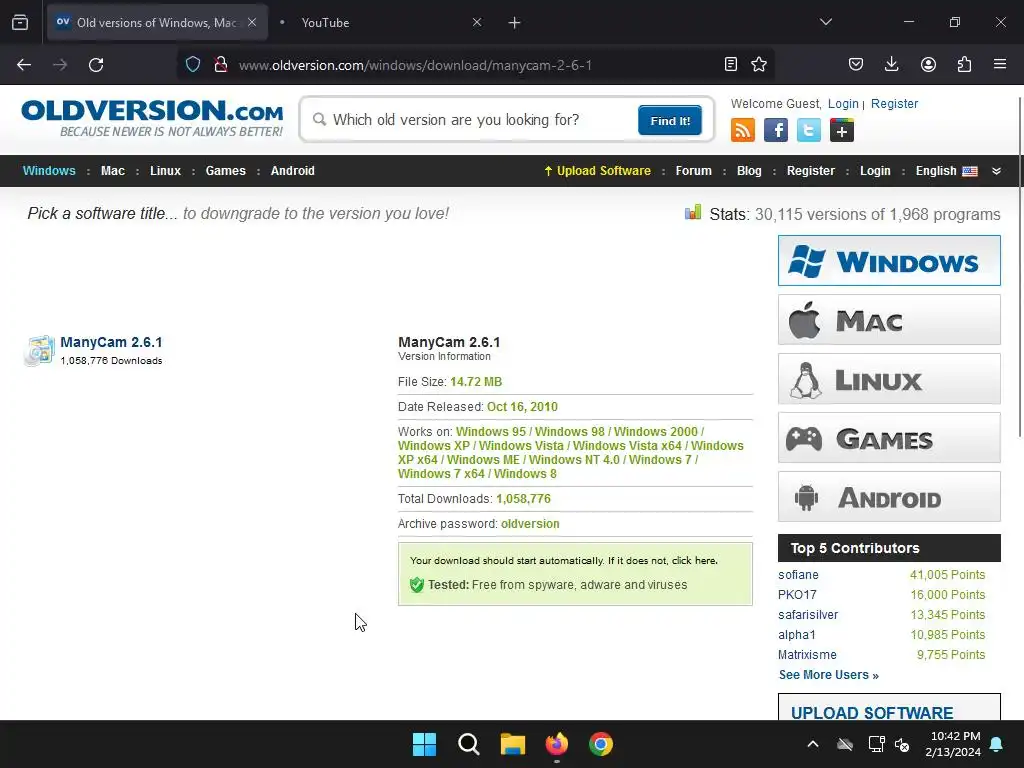Close the YouTube tab
1024x768 pixels.
pyautogui.click(x=477, y=22)
